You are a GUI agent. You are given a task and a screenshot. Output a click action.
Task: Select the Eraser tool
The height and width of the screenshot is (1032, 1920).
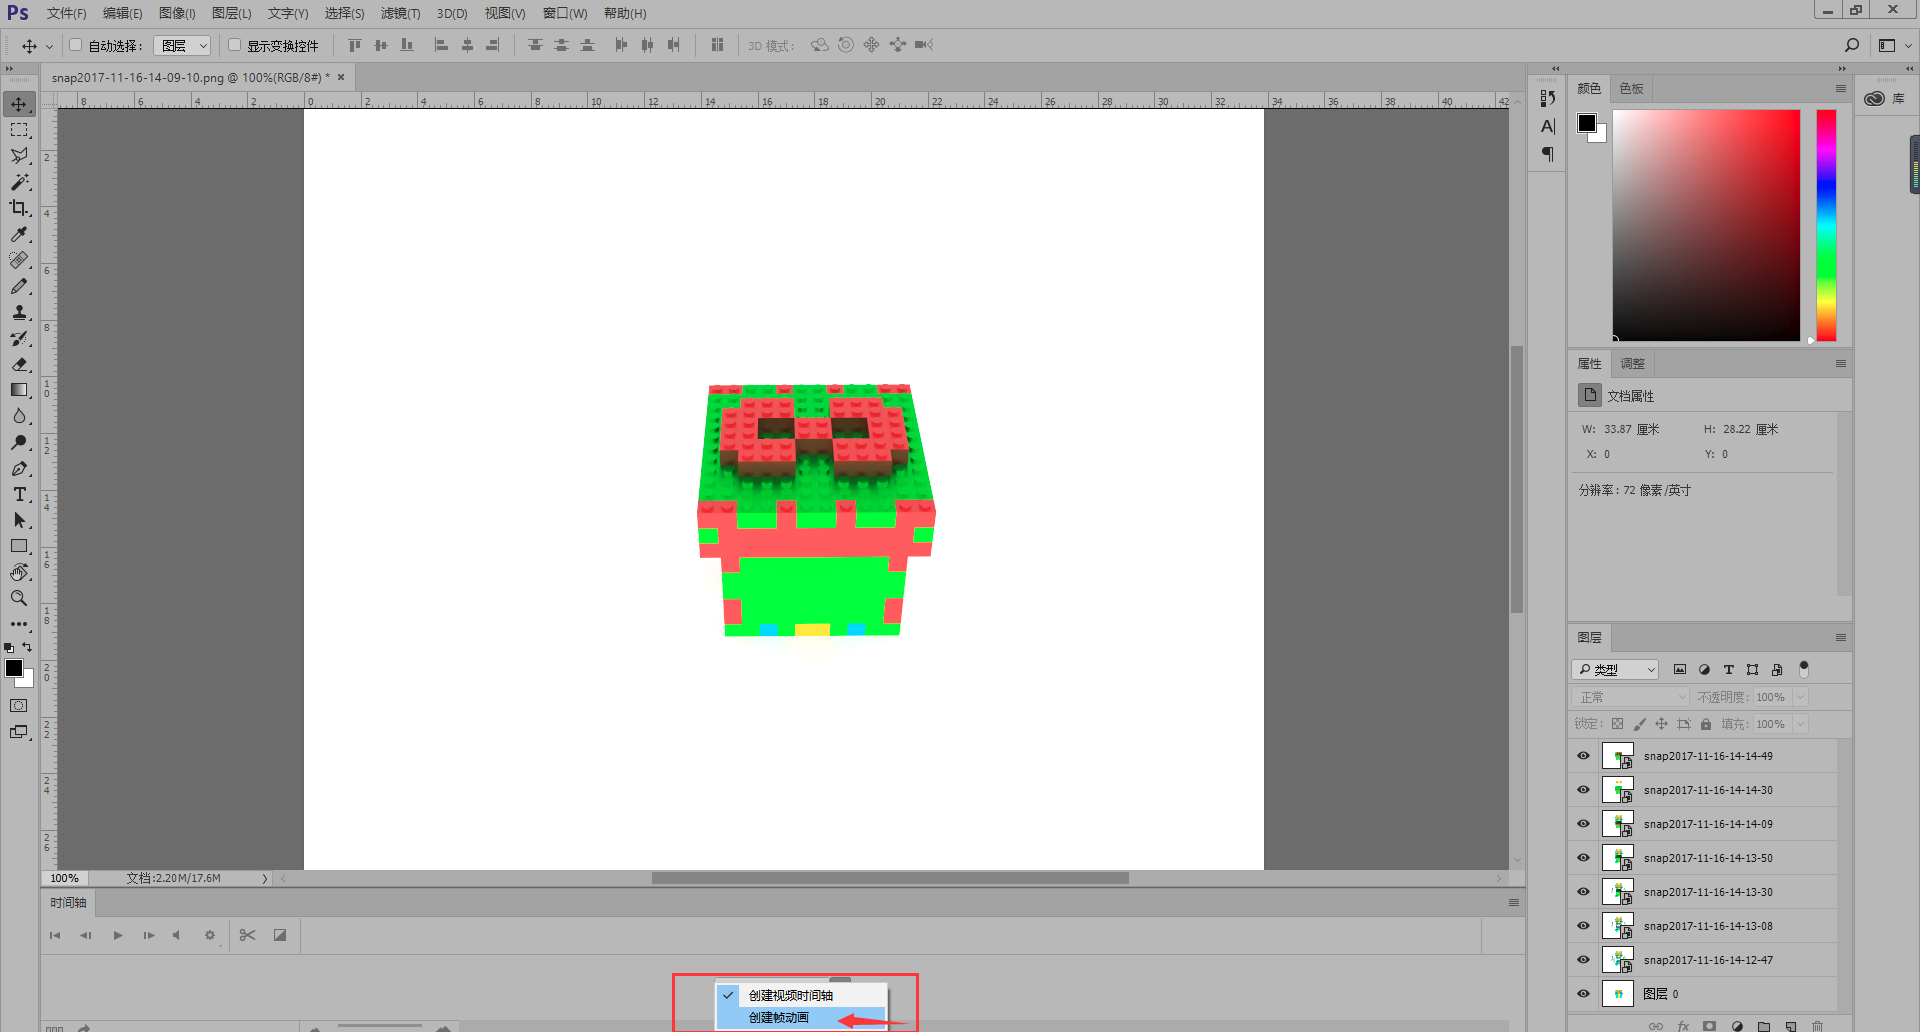tap(19, 364)
